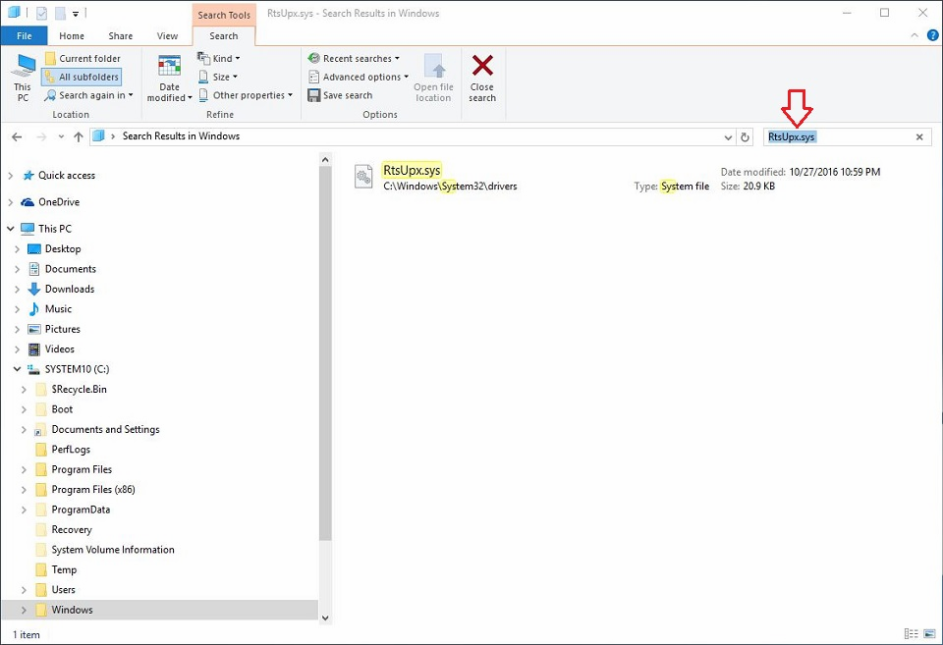Click Open file location button

coord(434,78)
